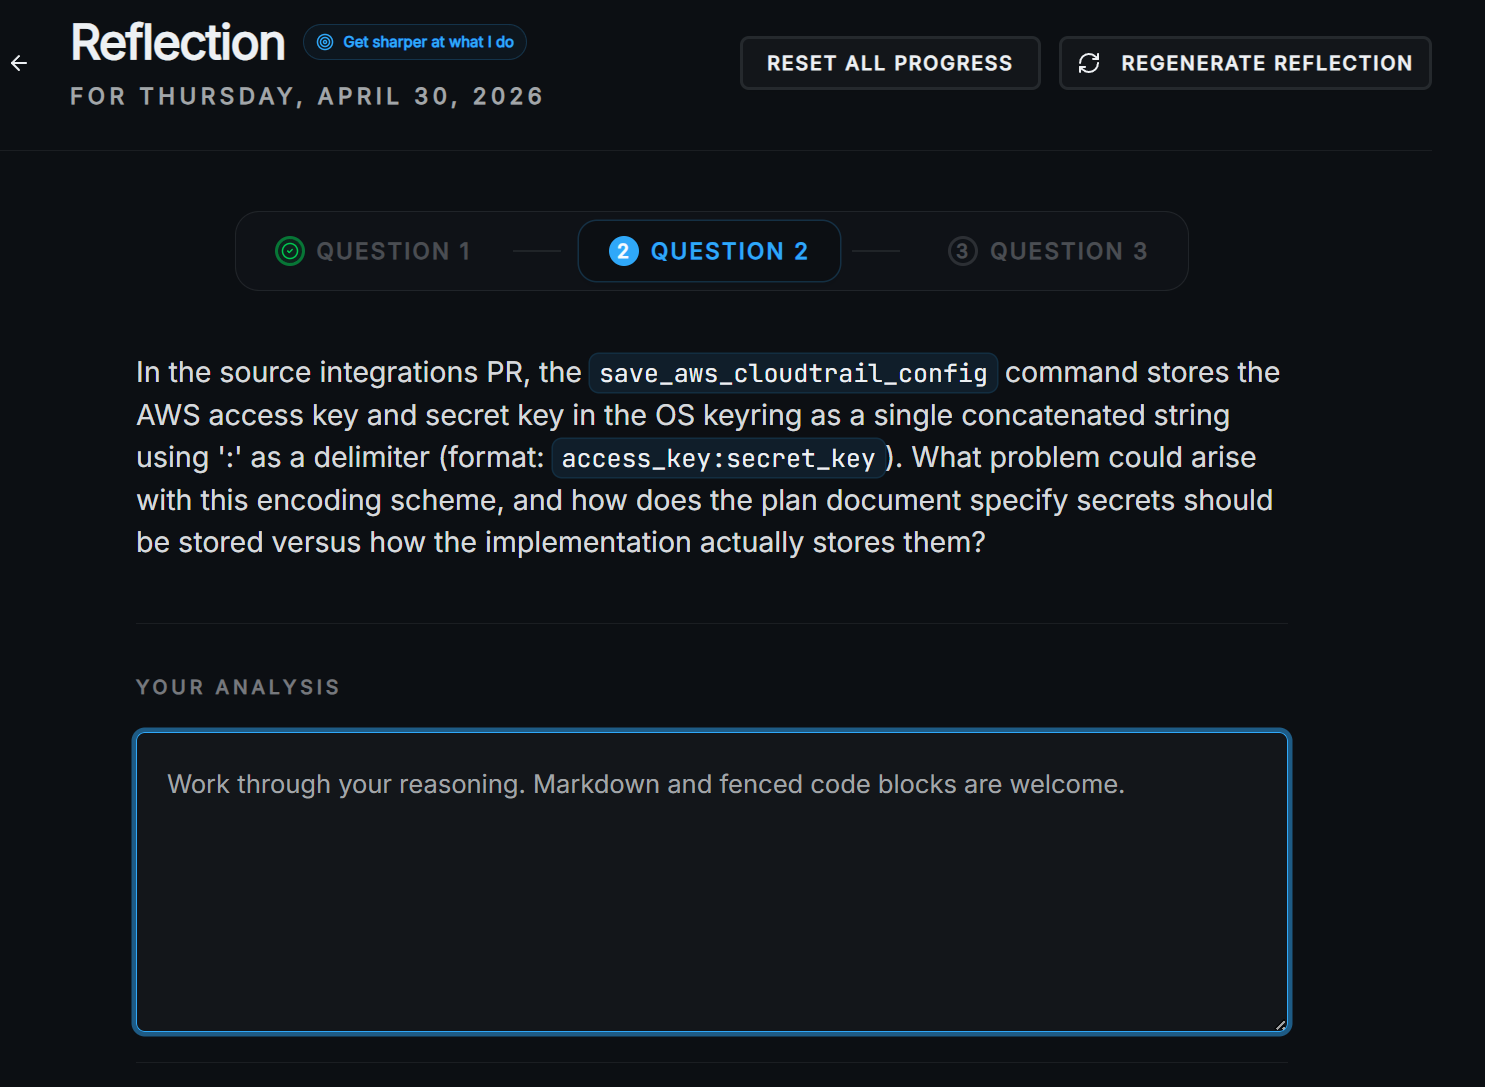
Task: Click the 'Your Analysis' label
Action: 238,687
